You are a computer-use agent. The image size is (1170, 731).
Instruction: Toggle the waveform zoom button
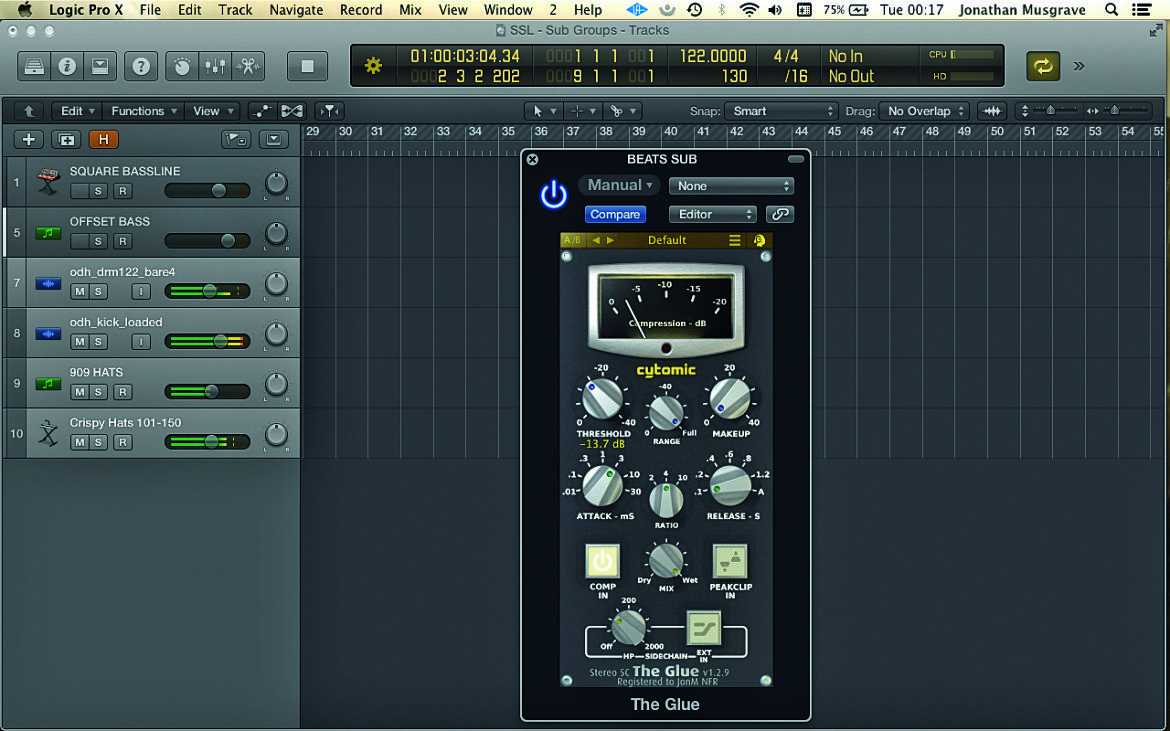[x=992, y=111]
